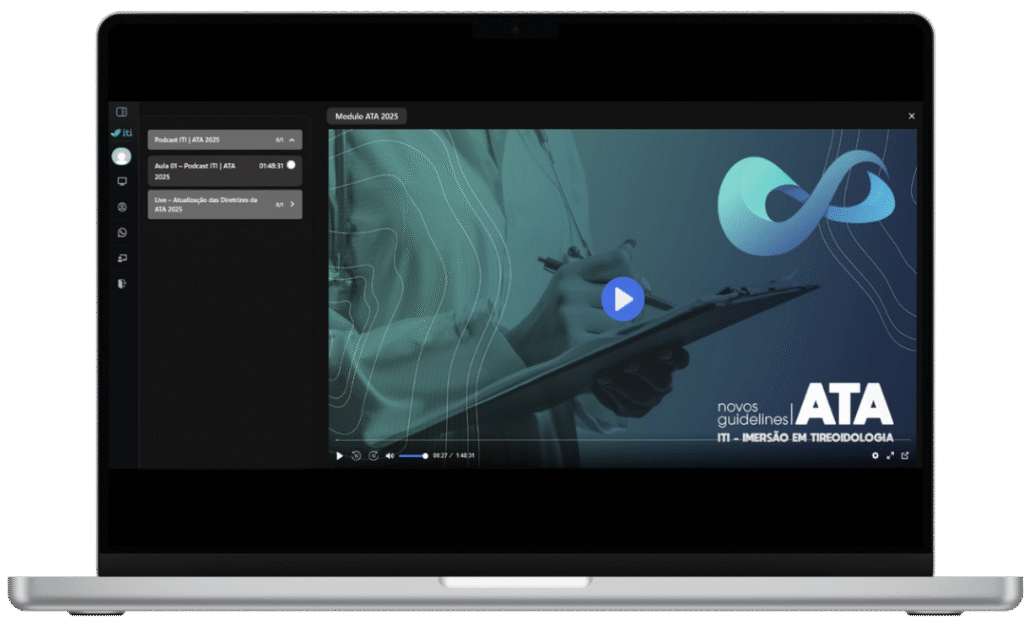This screenshot has height=625, width=1024.
Task: Rewind video with the skip-back button
Action: tap(356, 456)
